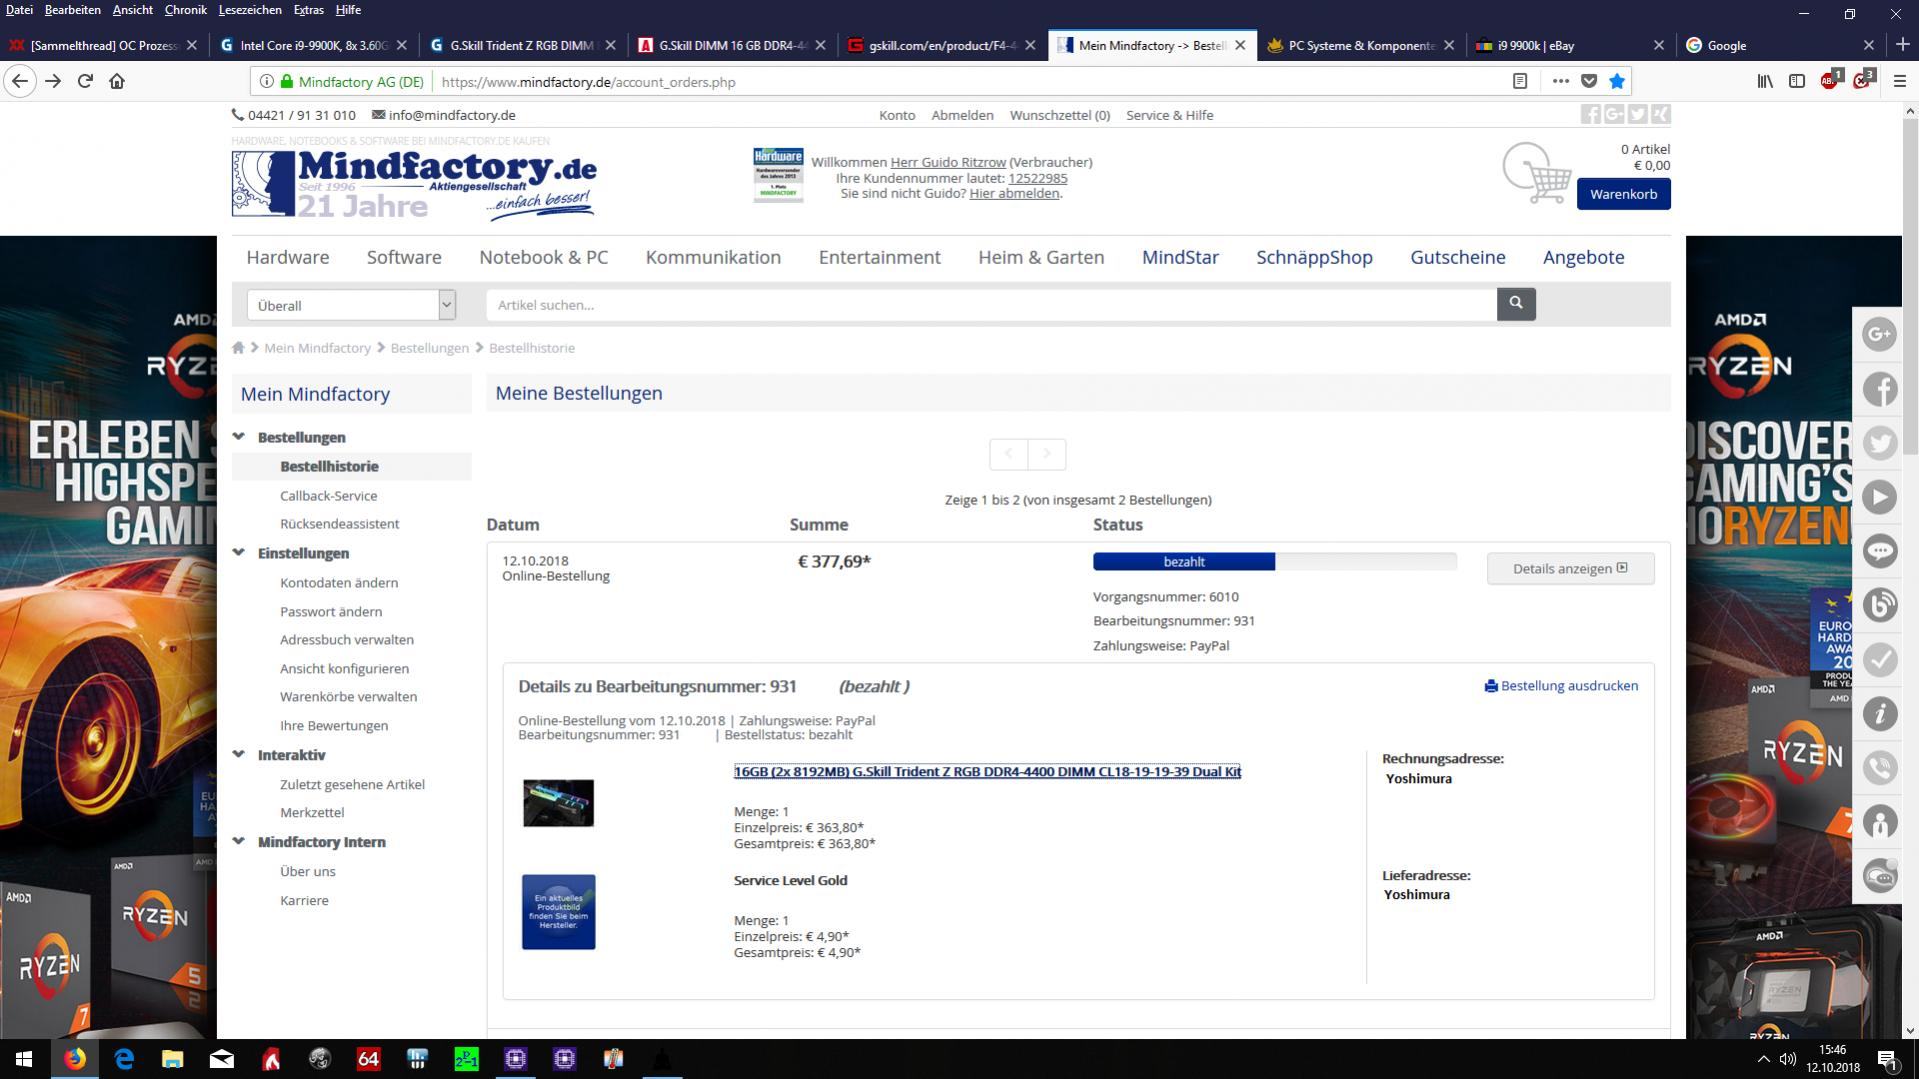Collapse the Einstellungen sidebar section
1919x1079 pixels.
point(238,553)
